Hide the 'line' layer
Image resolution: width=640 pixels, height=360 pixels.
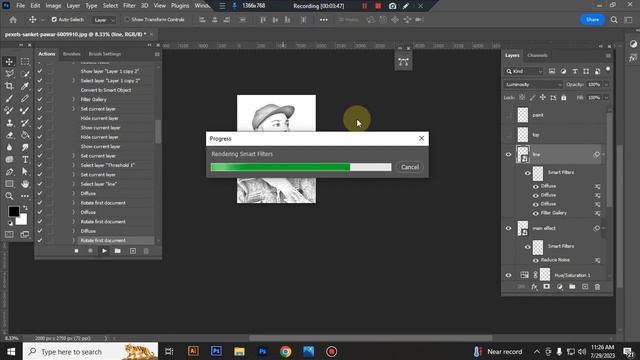[509, 154]
